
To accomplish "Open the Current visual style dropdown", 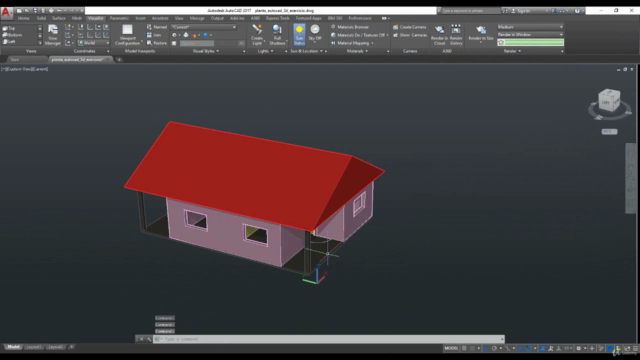I will click(204, 27).
